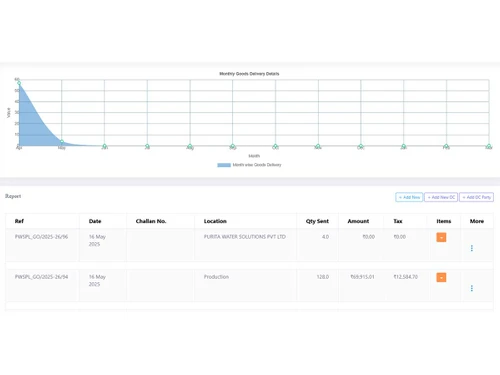Sort by the Qty Sent column header

coord(317,221)
